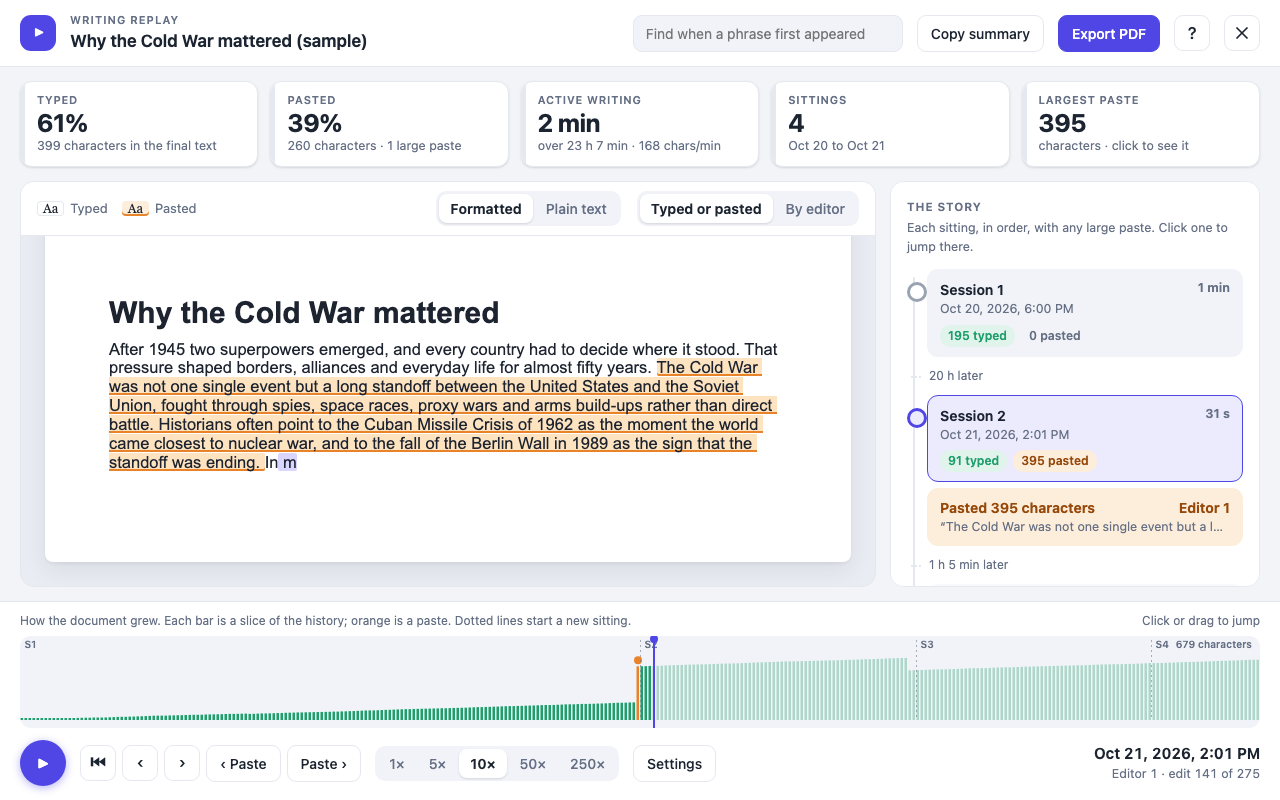Open the Pasted 395 characters entry

[x=1085, y=517]
